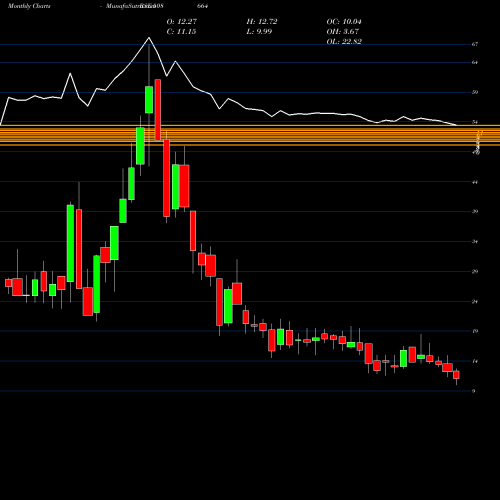Click the '29' price axis label

point(475,271)
